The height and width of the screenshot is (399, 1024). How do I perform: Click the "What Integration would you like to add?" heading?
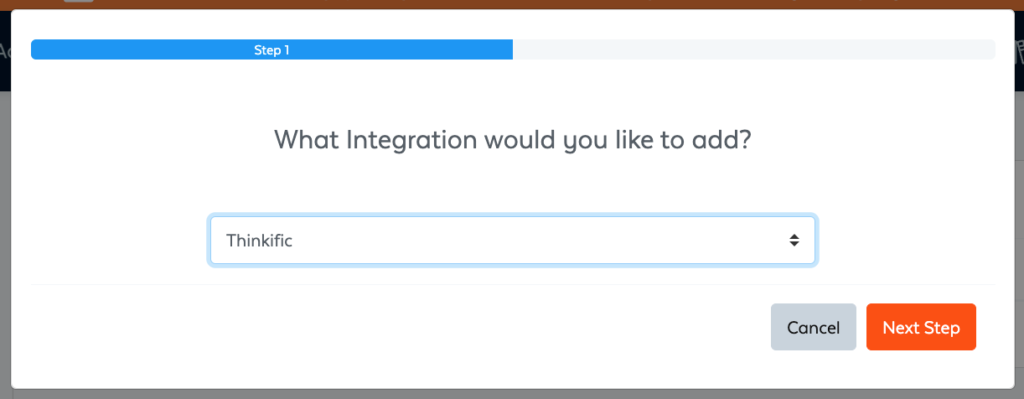point(513,140)
